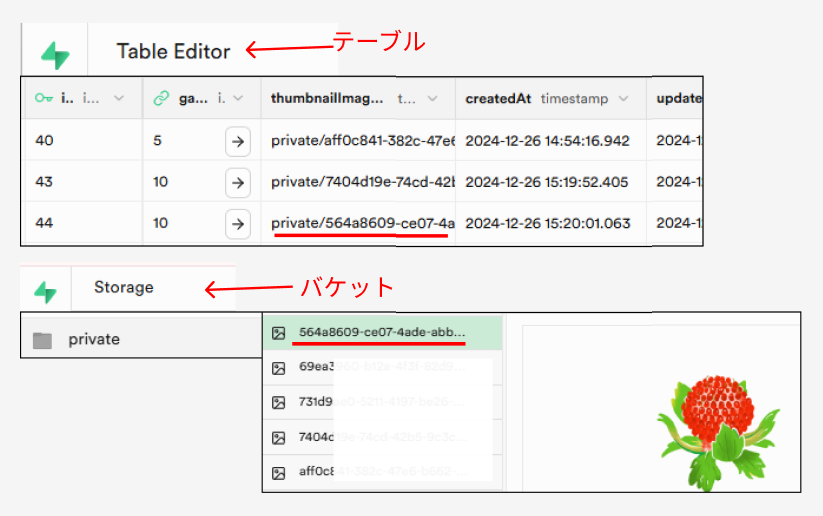Screen dimensions: 823x516
Task: Select the 564a8609-ce07-4ade file in list
Action: tap(381, 332)
